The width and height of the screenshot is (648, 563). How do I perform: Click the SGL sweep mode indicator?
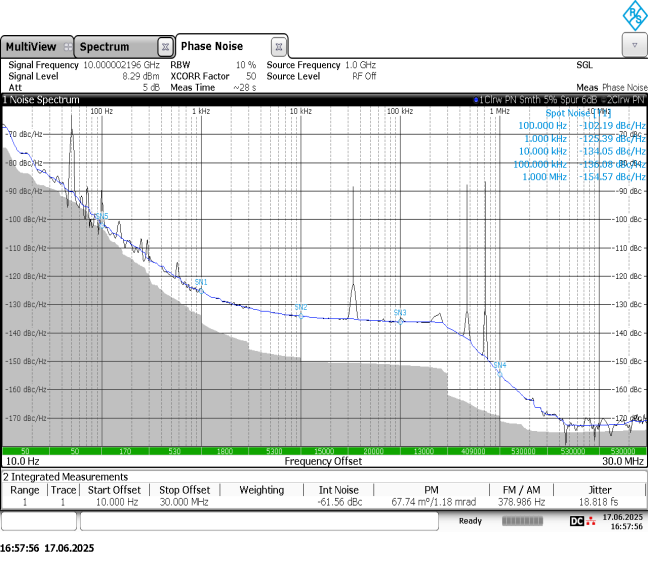point(584,64)
